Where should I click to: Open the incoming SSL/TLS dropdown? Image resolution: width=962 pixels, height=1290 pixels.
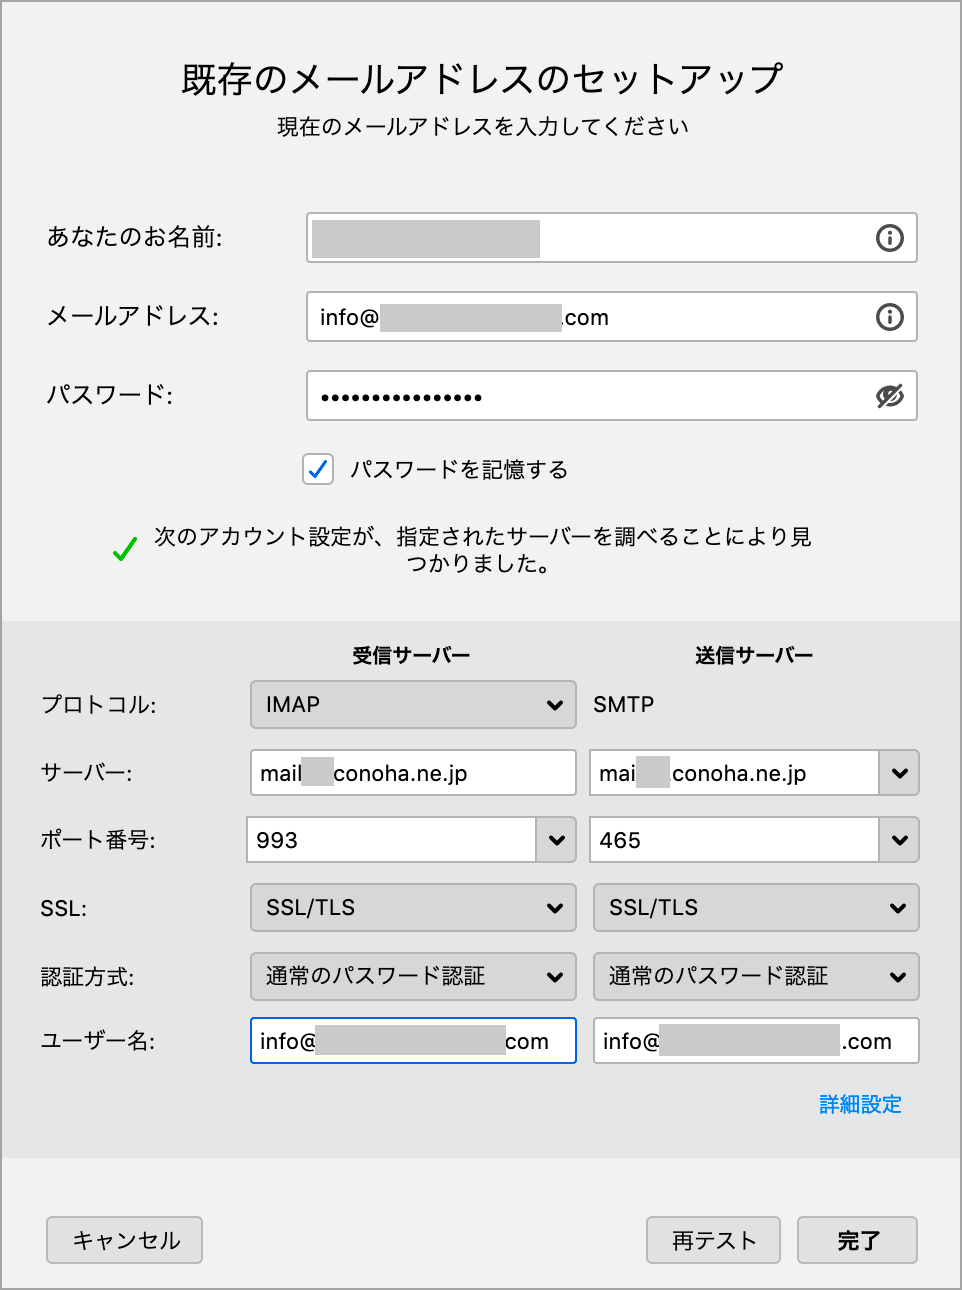tap(413, 908)
